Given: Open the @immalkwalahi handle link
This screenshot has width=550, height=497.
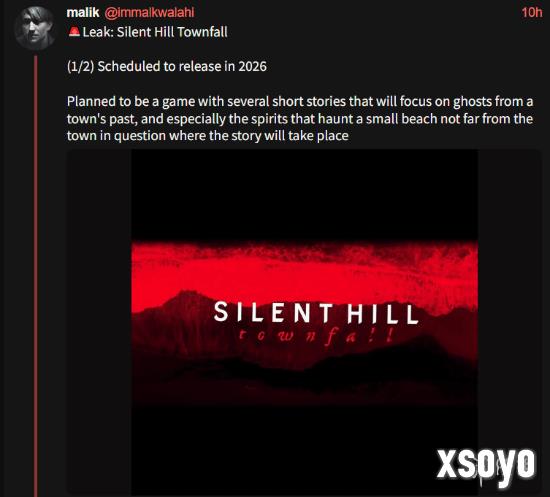Looking at the screenshot, I should [149, 13].
